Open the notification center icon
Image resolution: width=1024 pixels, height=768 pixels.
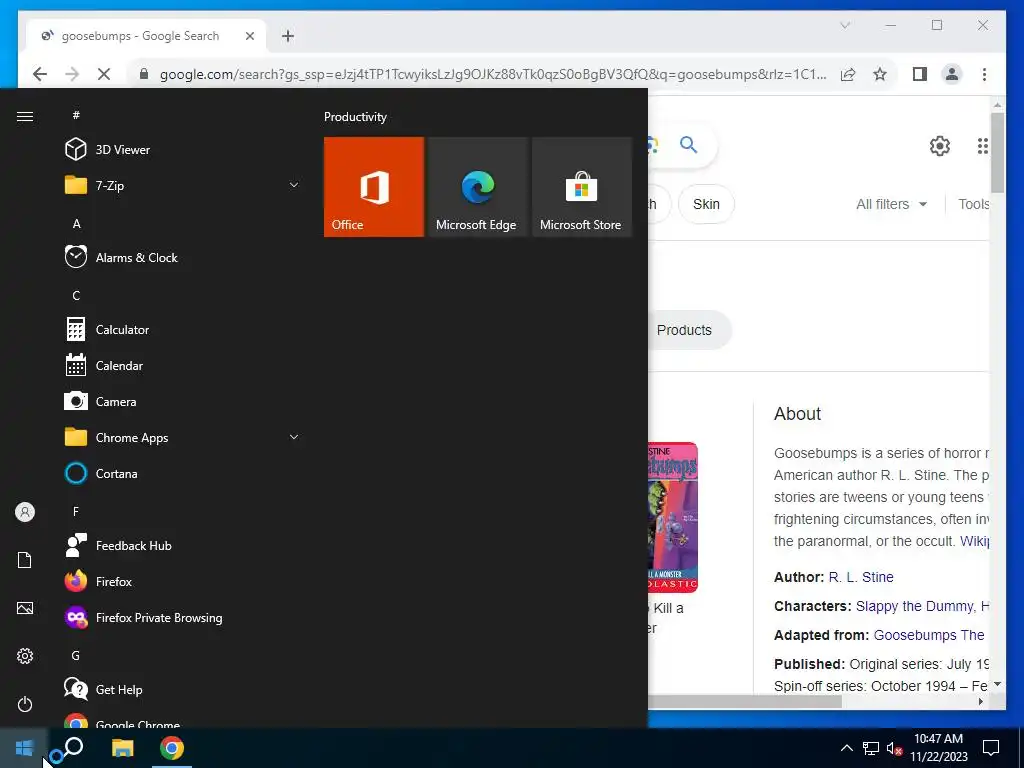pyautogui.click(x=991, y=748)
